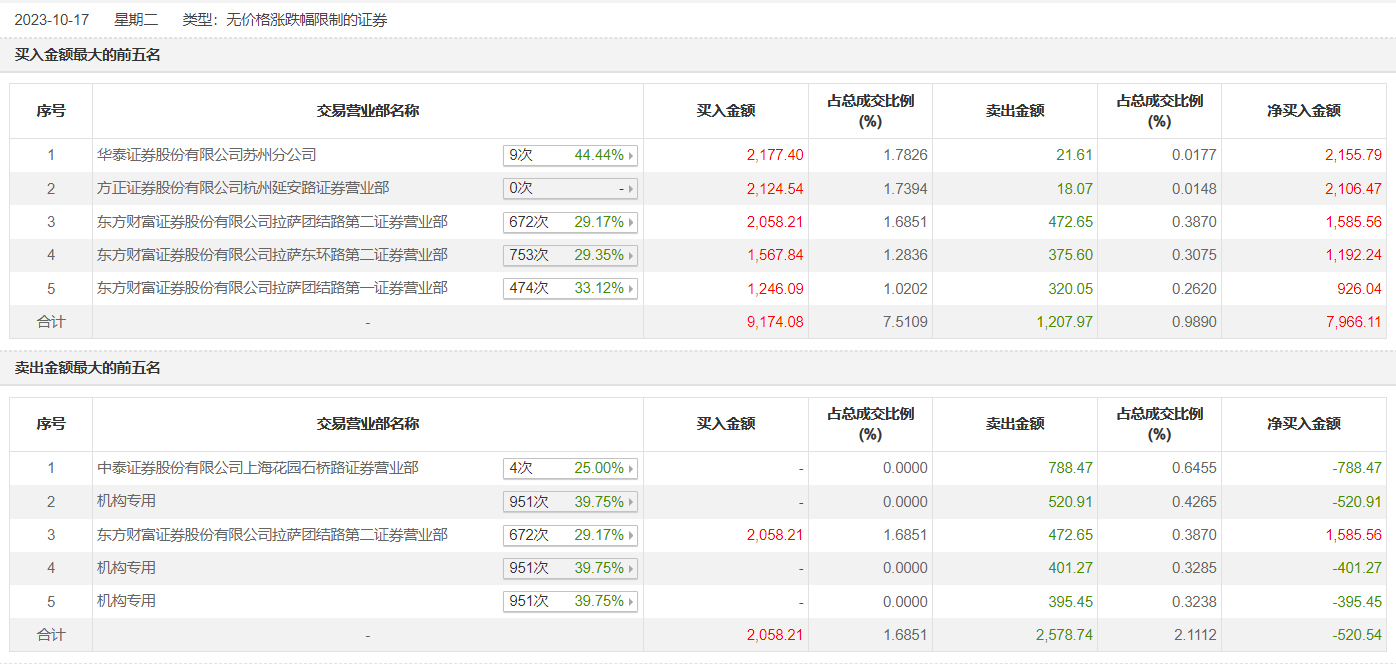Click arrow icon in 机构专用 row with 395.45

coord(631,602)
